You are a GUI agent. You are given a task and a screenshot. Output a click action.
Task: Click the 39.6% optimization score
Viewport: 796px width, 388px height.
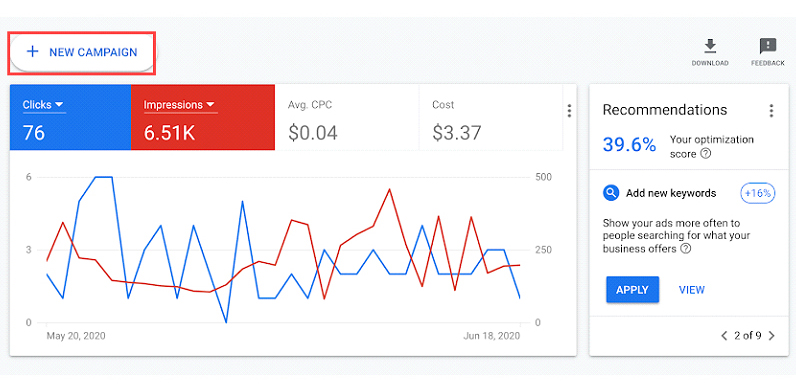point(629,145)
